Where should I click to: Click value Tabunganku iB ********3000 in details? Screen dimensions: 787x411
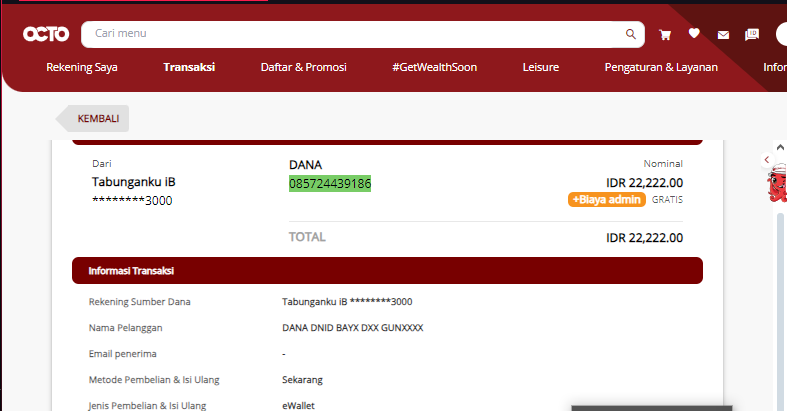347,302
